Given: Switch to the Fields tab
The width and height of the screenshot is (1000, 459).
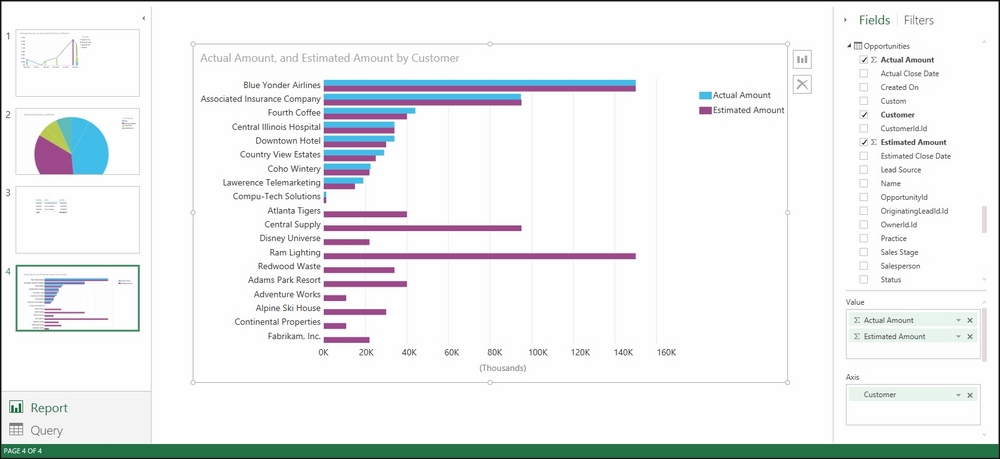Looking at the screenshot, I should [x=874, y=20].
